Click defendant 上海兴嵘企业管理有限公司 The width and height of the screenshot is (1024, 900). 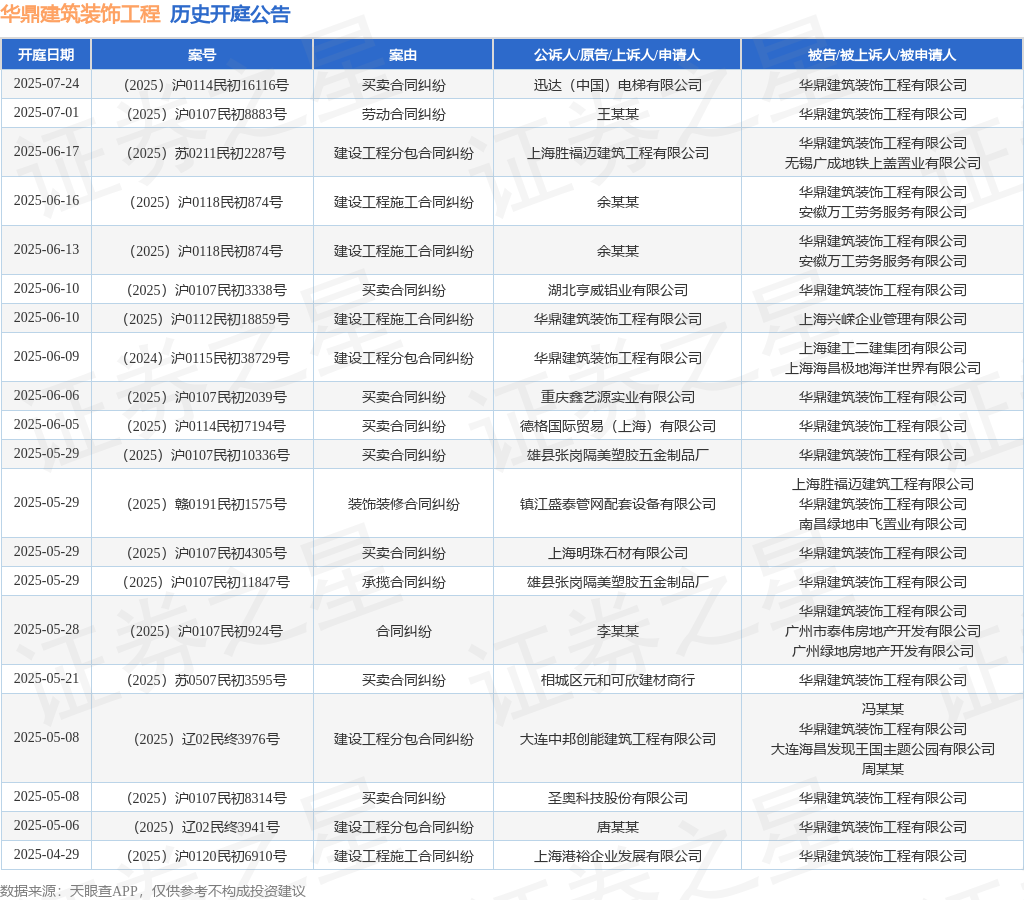tap(882, 319)
